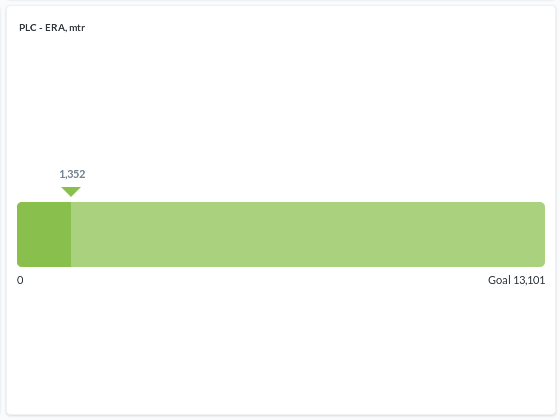560x420 pixels.
Task: Click the light green unfilled bar portion
Action: [308, 234]
